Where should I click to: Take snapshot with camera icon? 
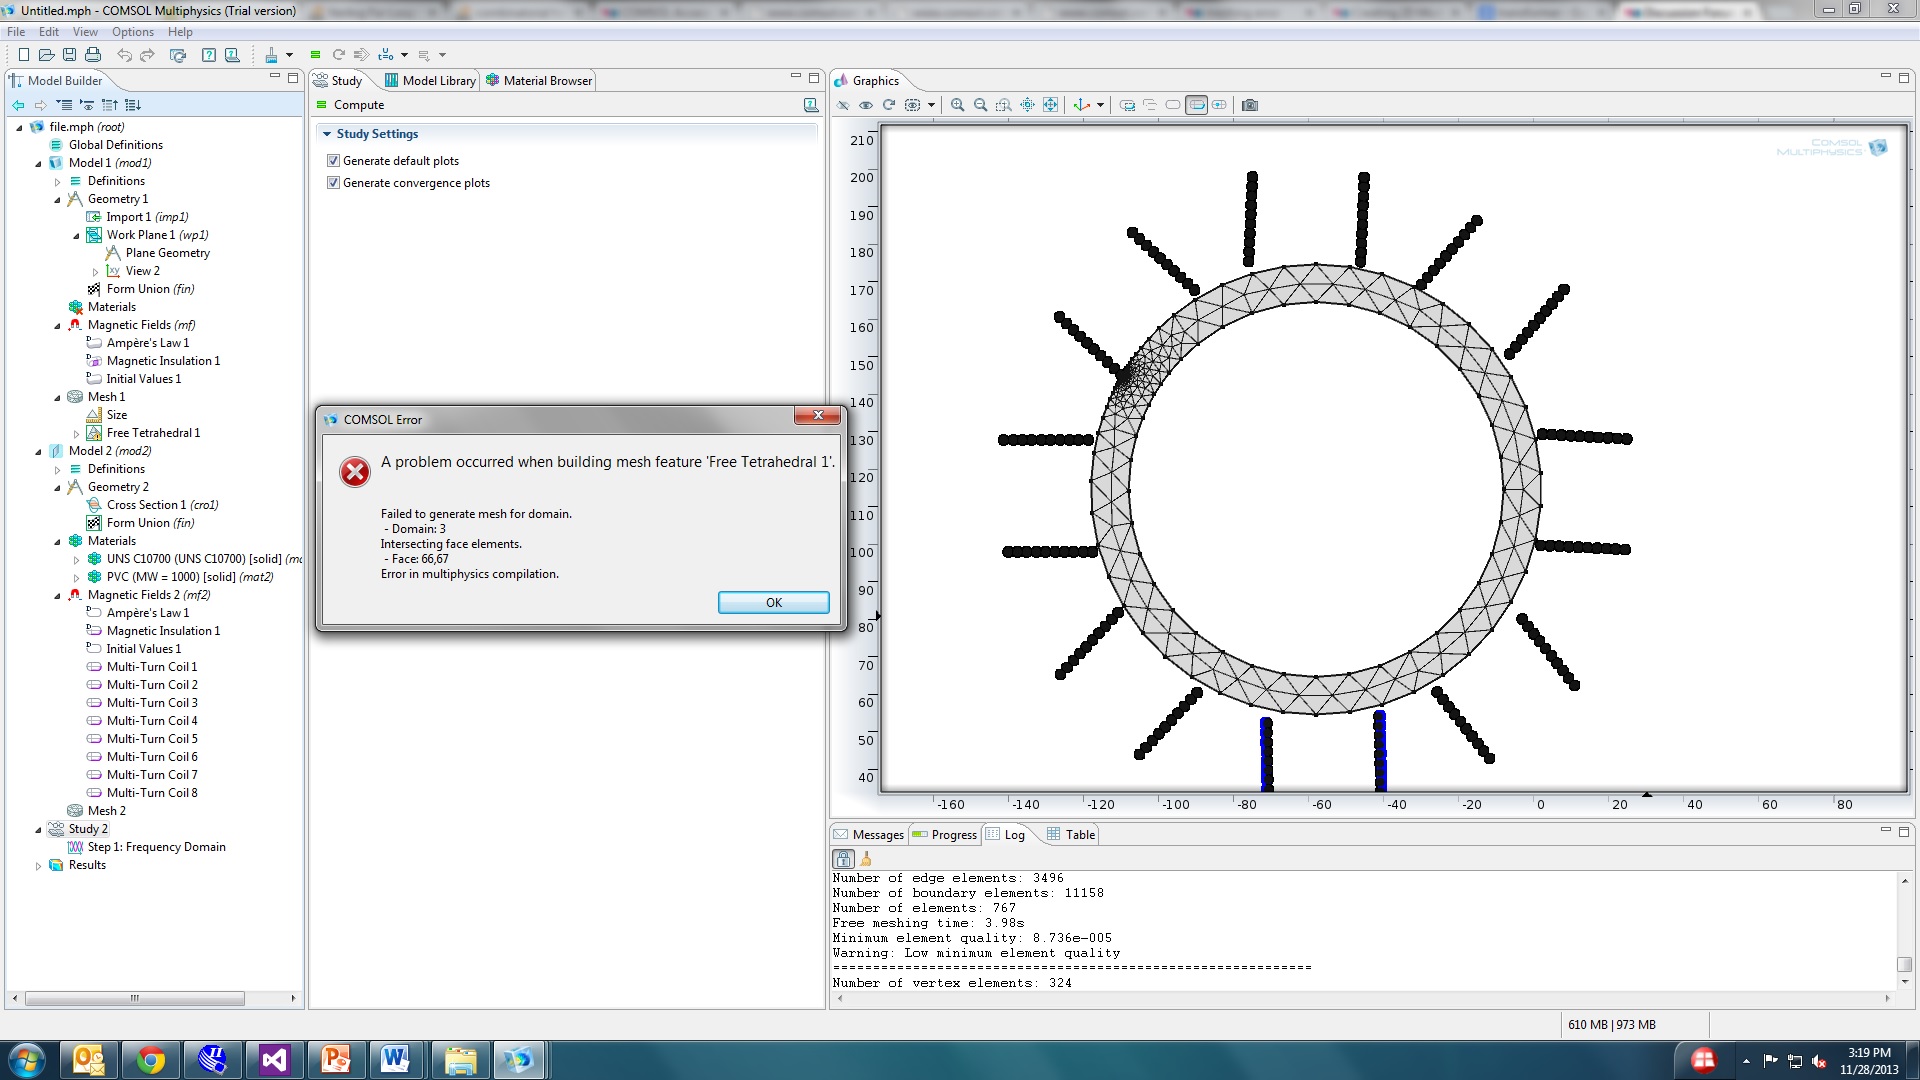(x=1250, y=105)
